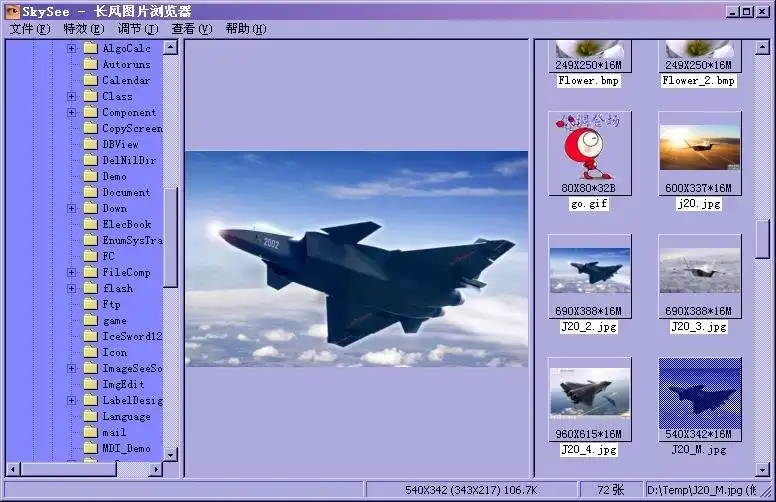
Task: Select the Class tree item label
Action: (117, 96)
